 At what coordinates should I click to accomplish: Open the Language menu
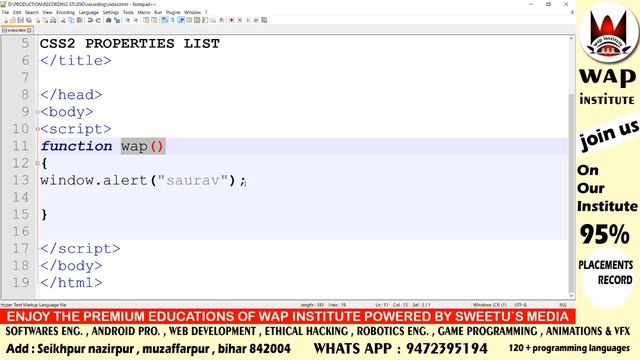(x=89, y=12)
